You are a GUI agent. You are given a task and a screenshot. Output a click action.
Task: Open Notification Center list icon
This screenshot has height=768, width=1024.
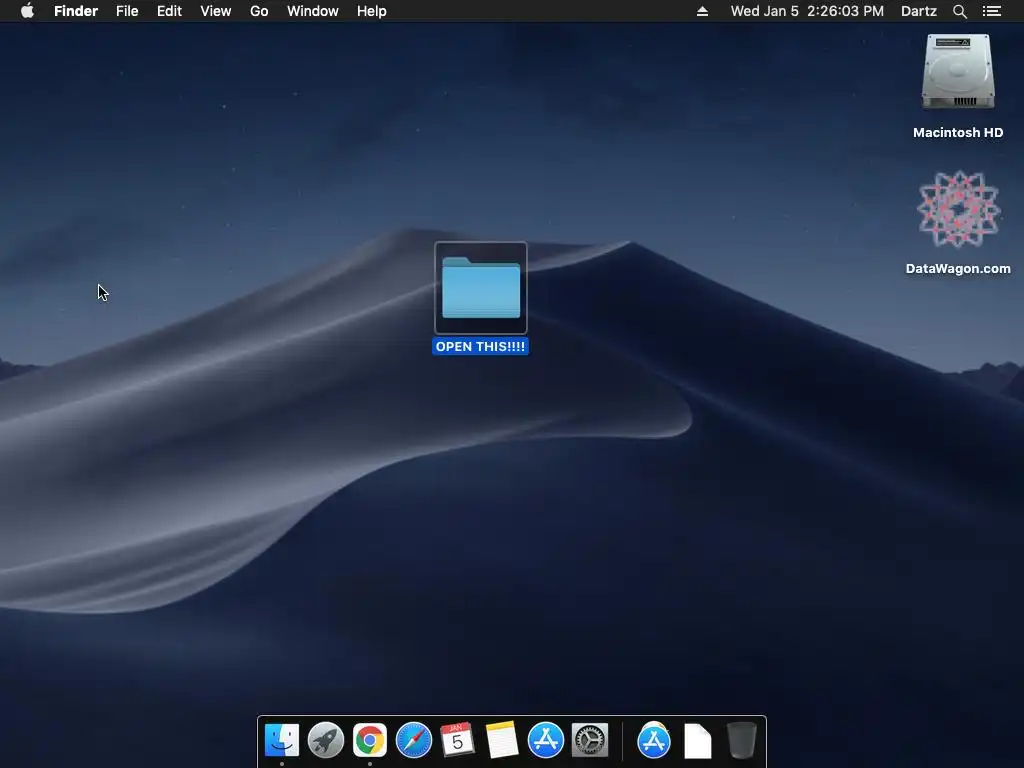992,11
